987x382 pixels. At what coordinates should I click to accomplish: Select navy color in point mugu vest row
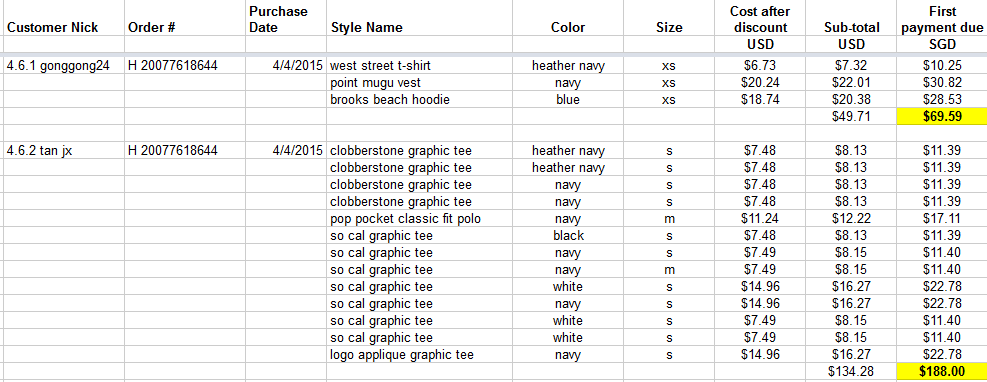click(x=568, y=82)
